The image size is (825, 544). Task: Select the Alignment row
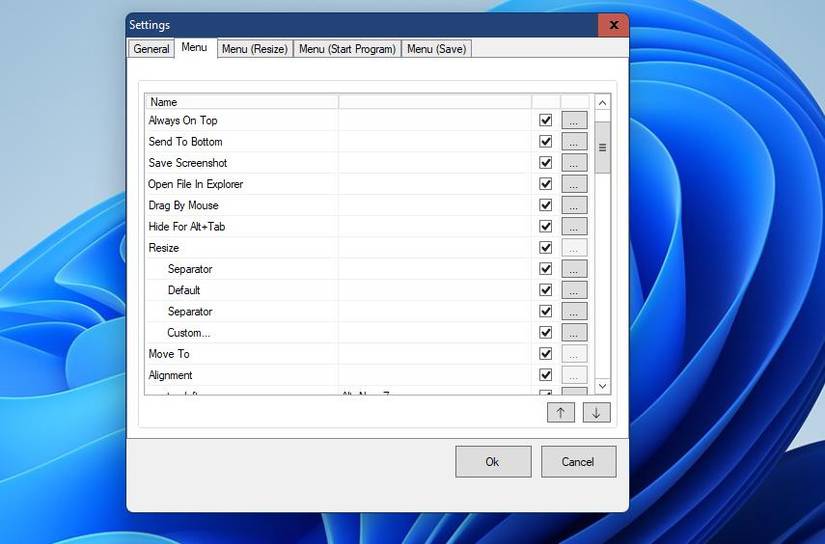[x=366, y=375]
